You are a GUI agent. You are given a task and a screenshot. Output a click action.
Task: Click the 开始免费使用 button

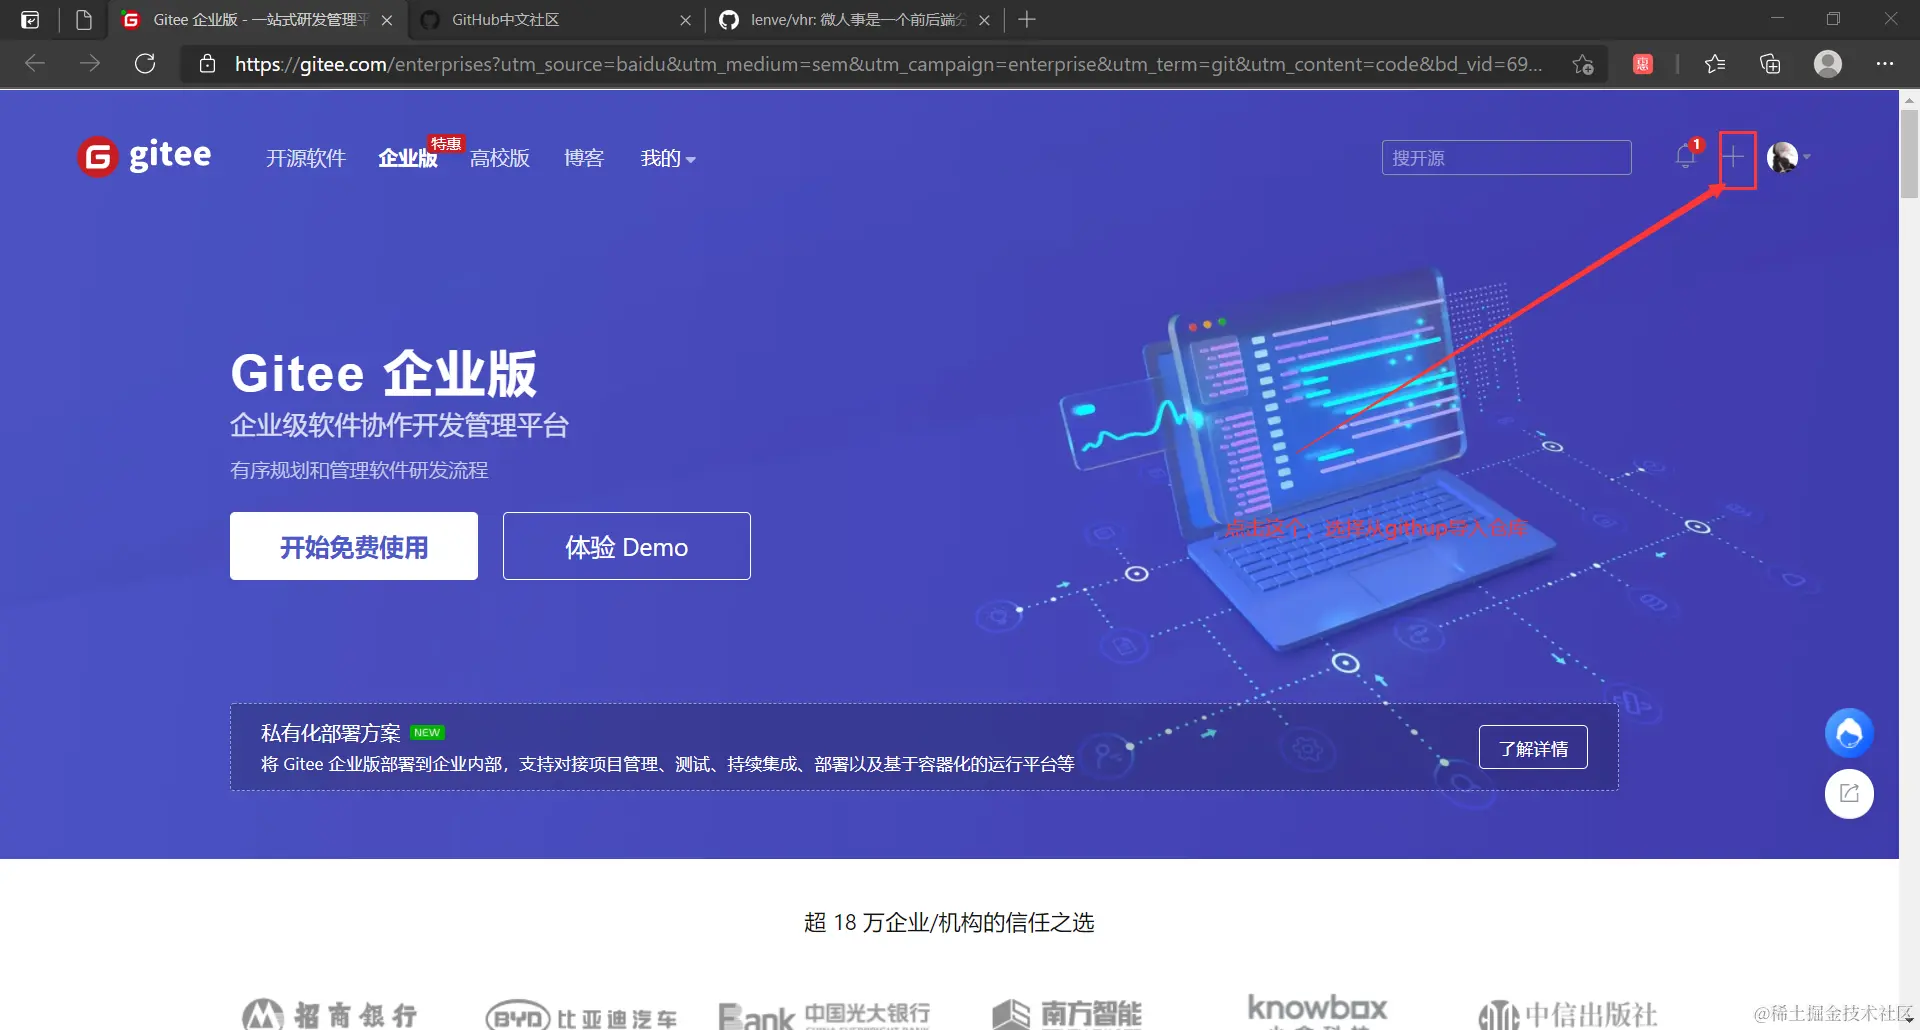(354, 546)
